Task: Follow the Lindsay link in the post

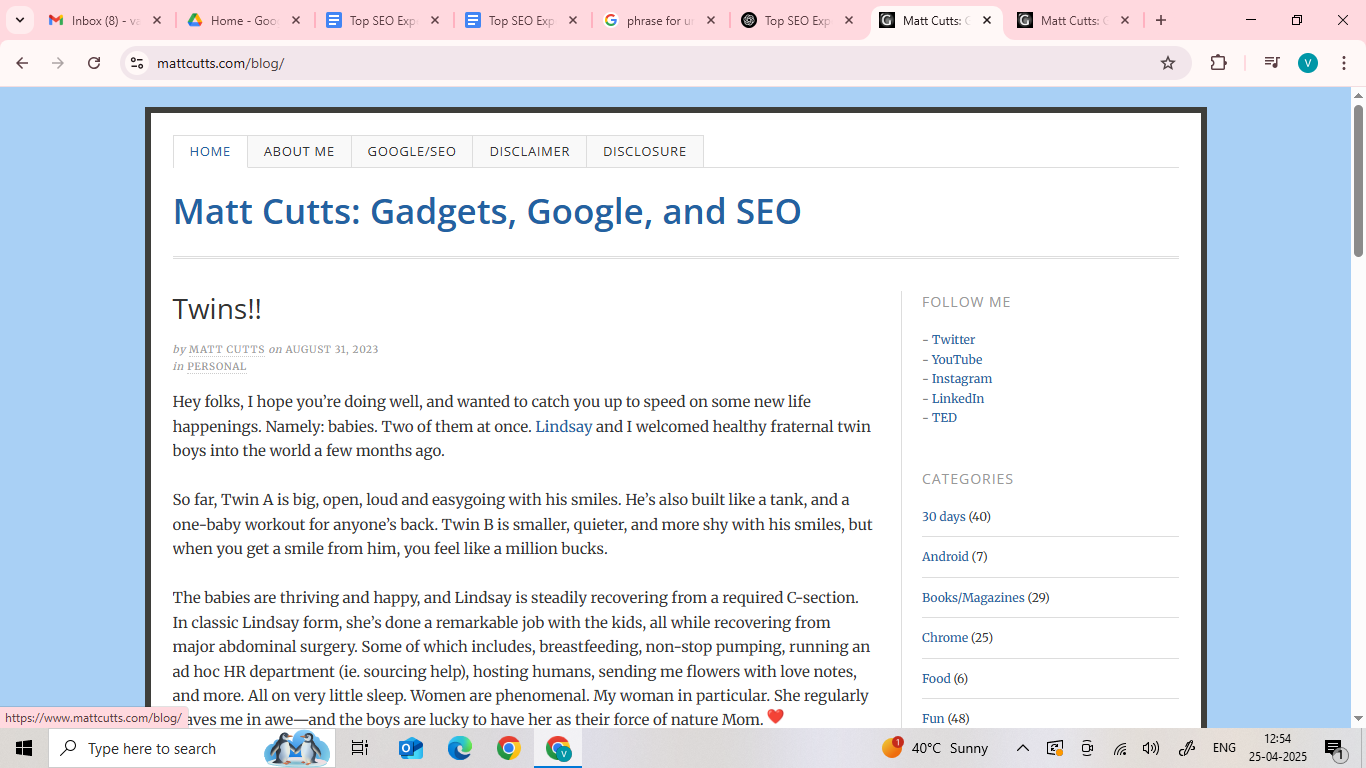Action: click(x=564, y=426)
